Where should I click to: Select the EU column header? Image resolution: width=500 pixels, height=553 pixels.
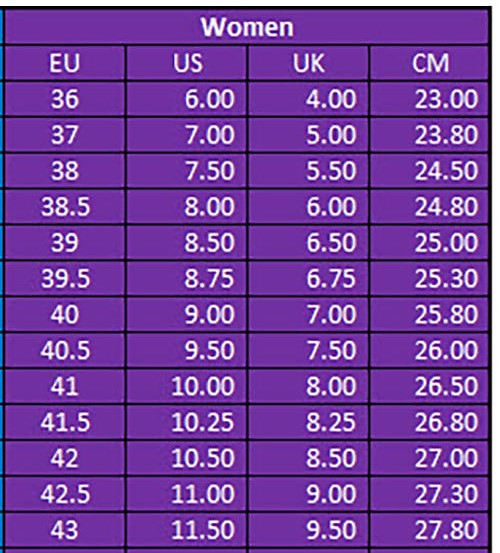point(65,63)
